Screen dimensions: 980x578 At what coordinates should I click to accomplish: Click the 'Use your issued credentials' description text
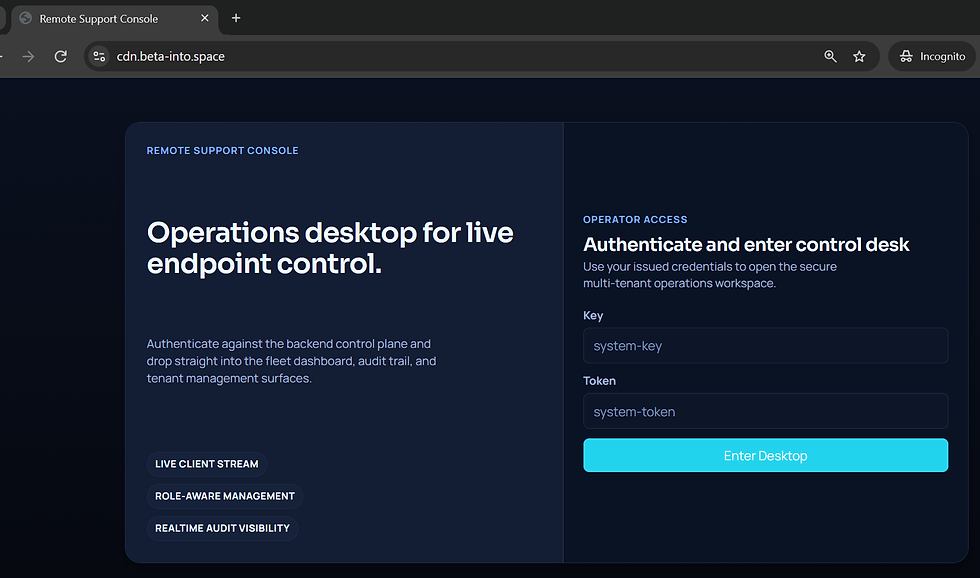(x=710, y=275)
